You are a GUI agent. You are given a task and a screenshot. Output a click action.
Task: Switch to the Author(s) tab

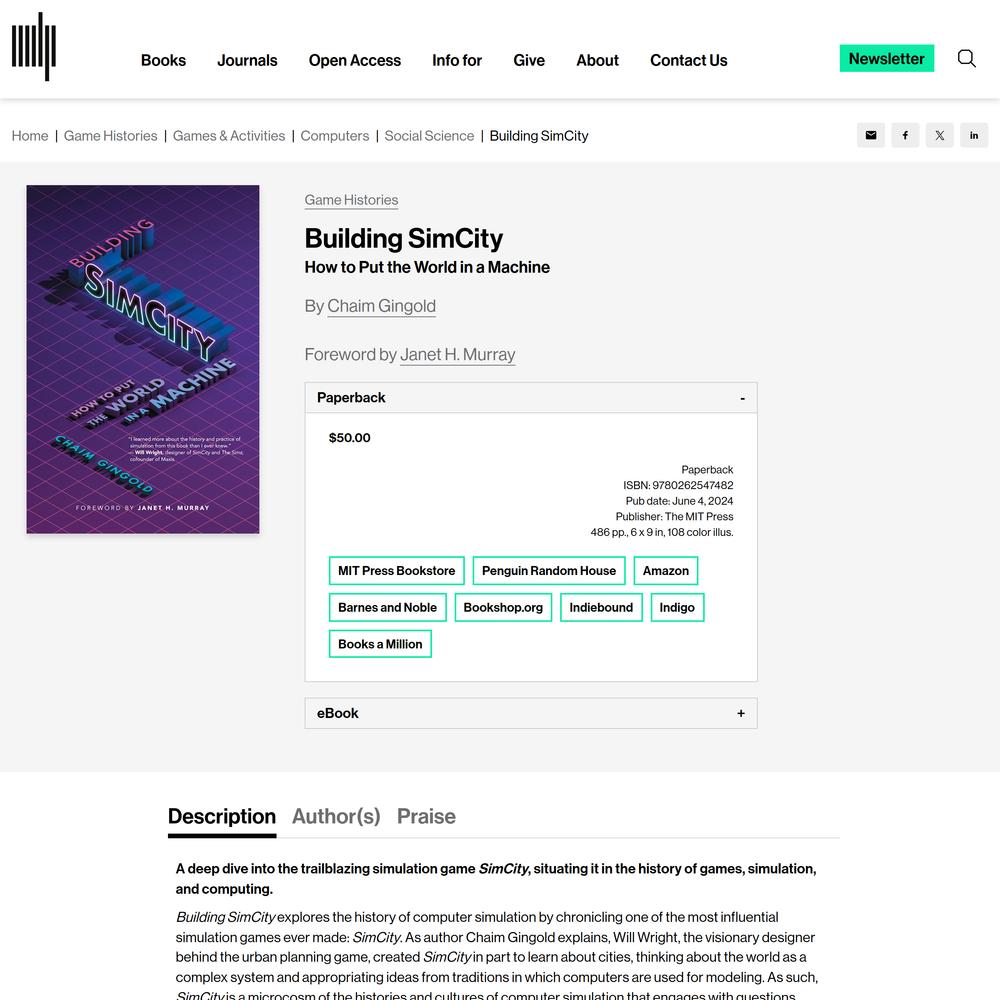click(x=336, y=816)
